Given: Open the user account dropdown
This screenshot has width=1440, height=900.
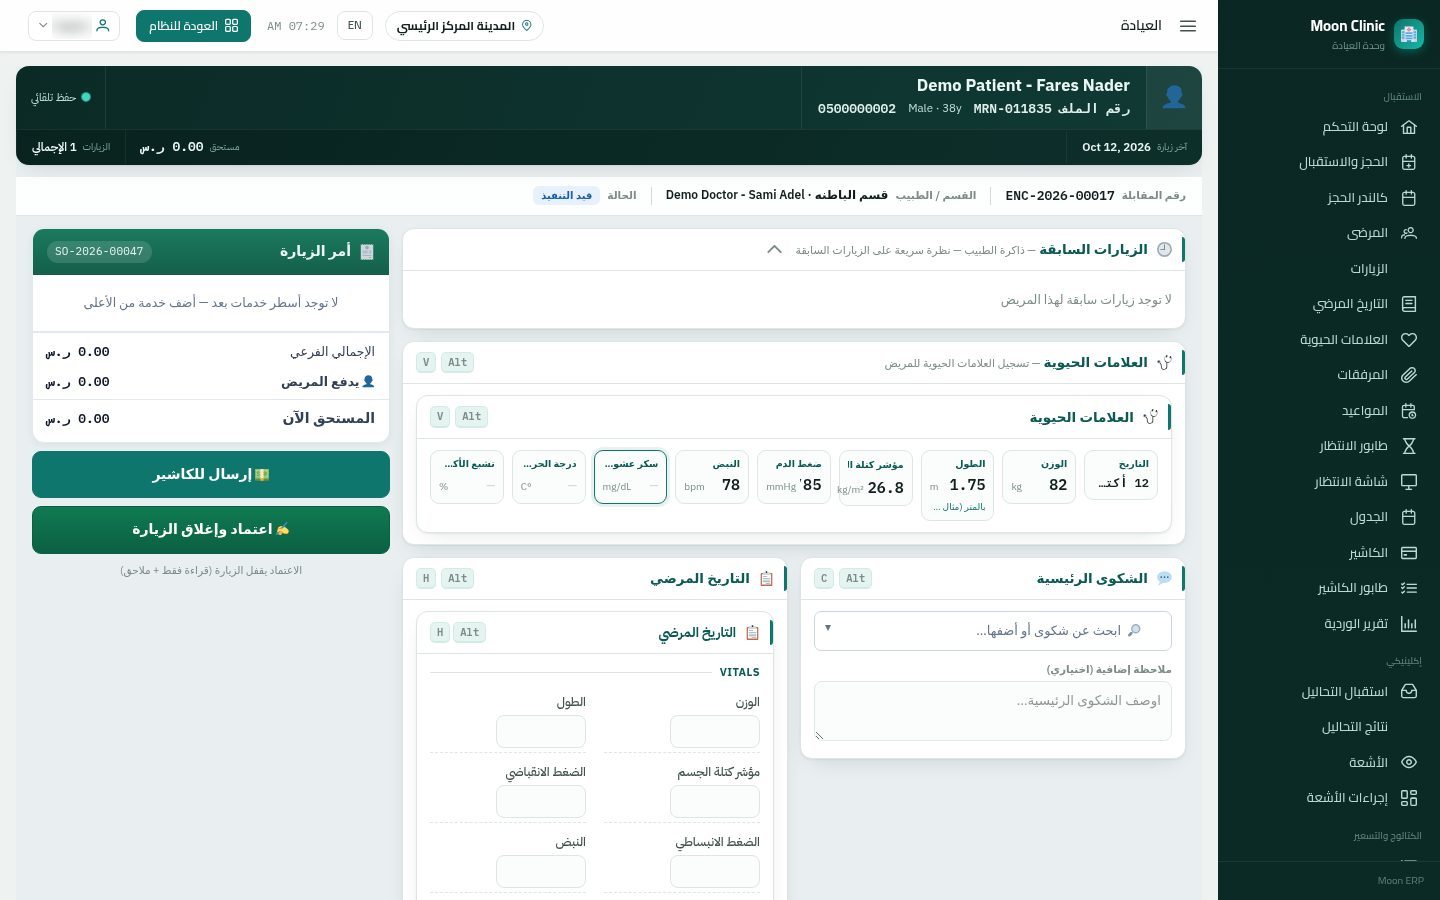Looking at the screenshot, I should 74,26.
